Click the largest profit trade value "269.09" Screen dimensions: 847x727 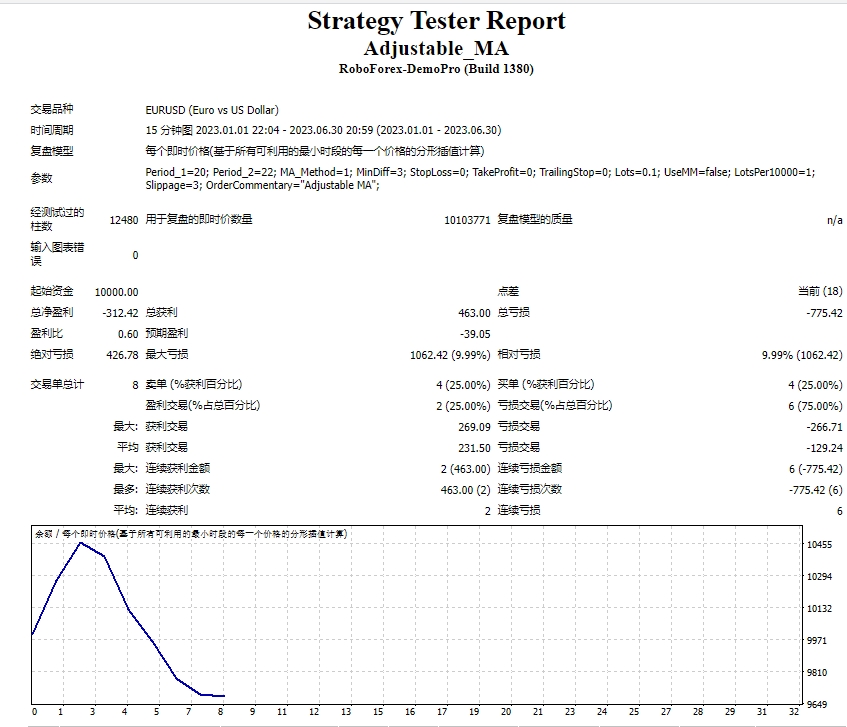474,427
